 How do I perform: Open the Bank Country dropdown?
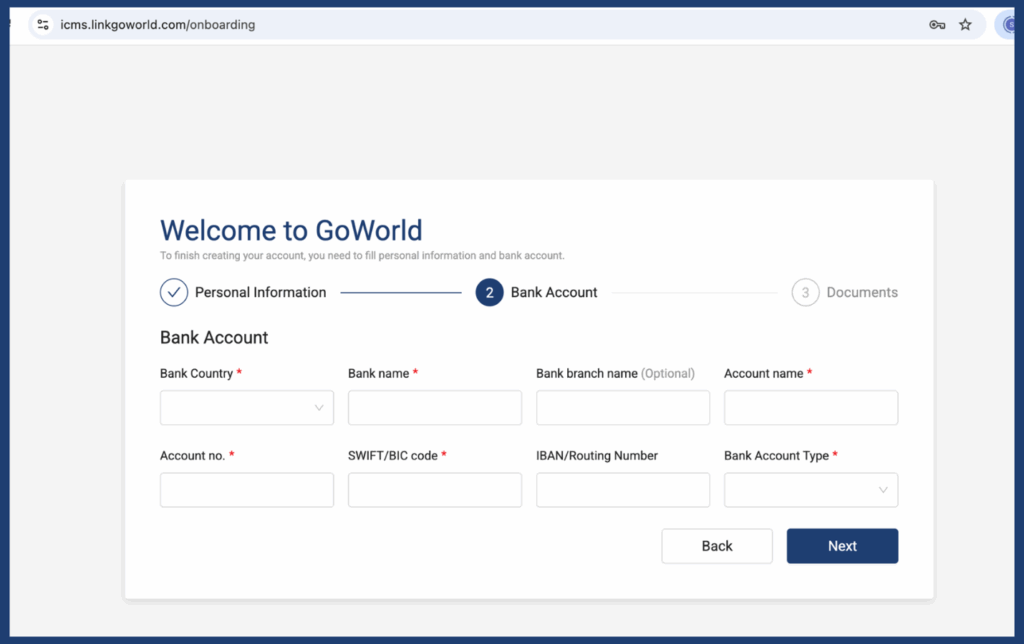(x=246, y=408)
